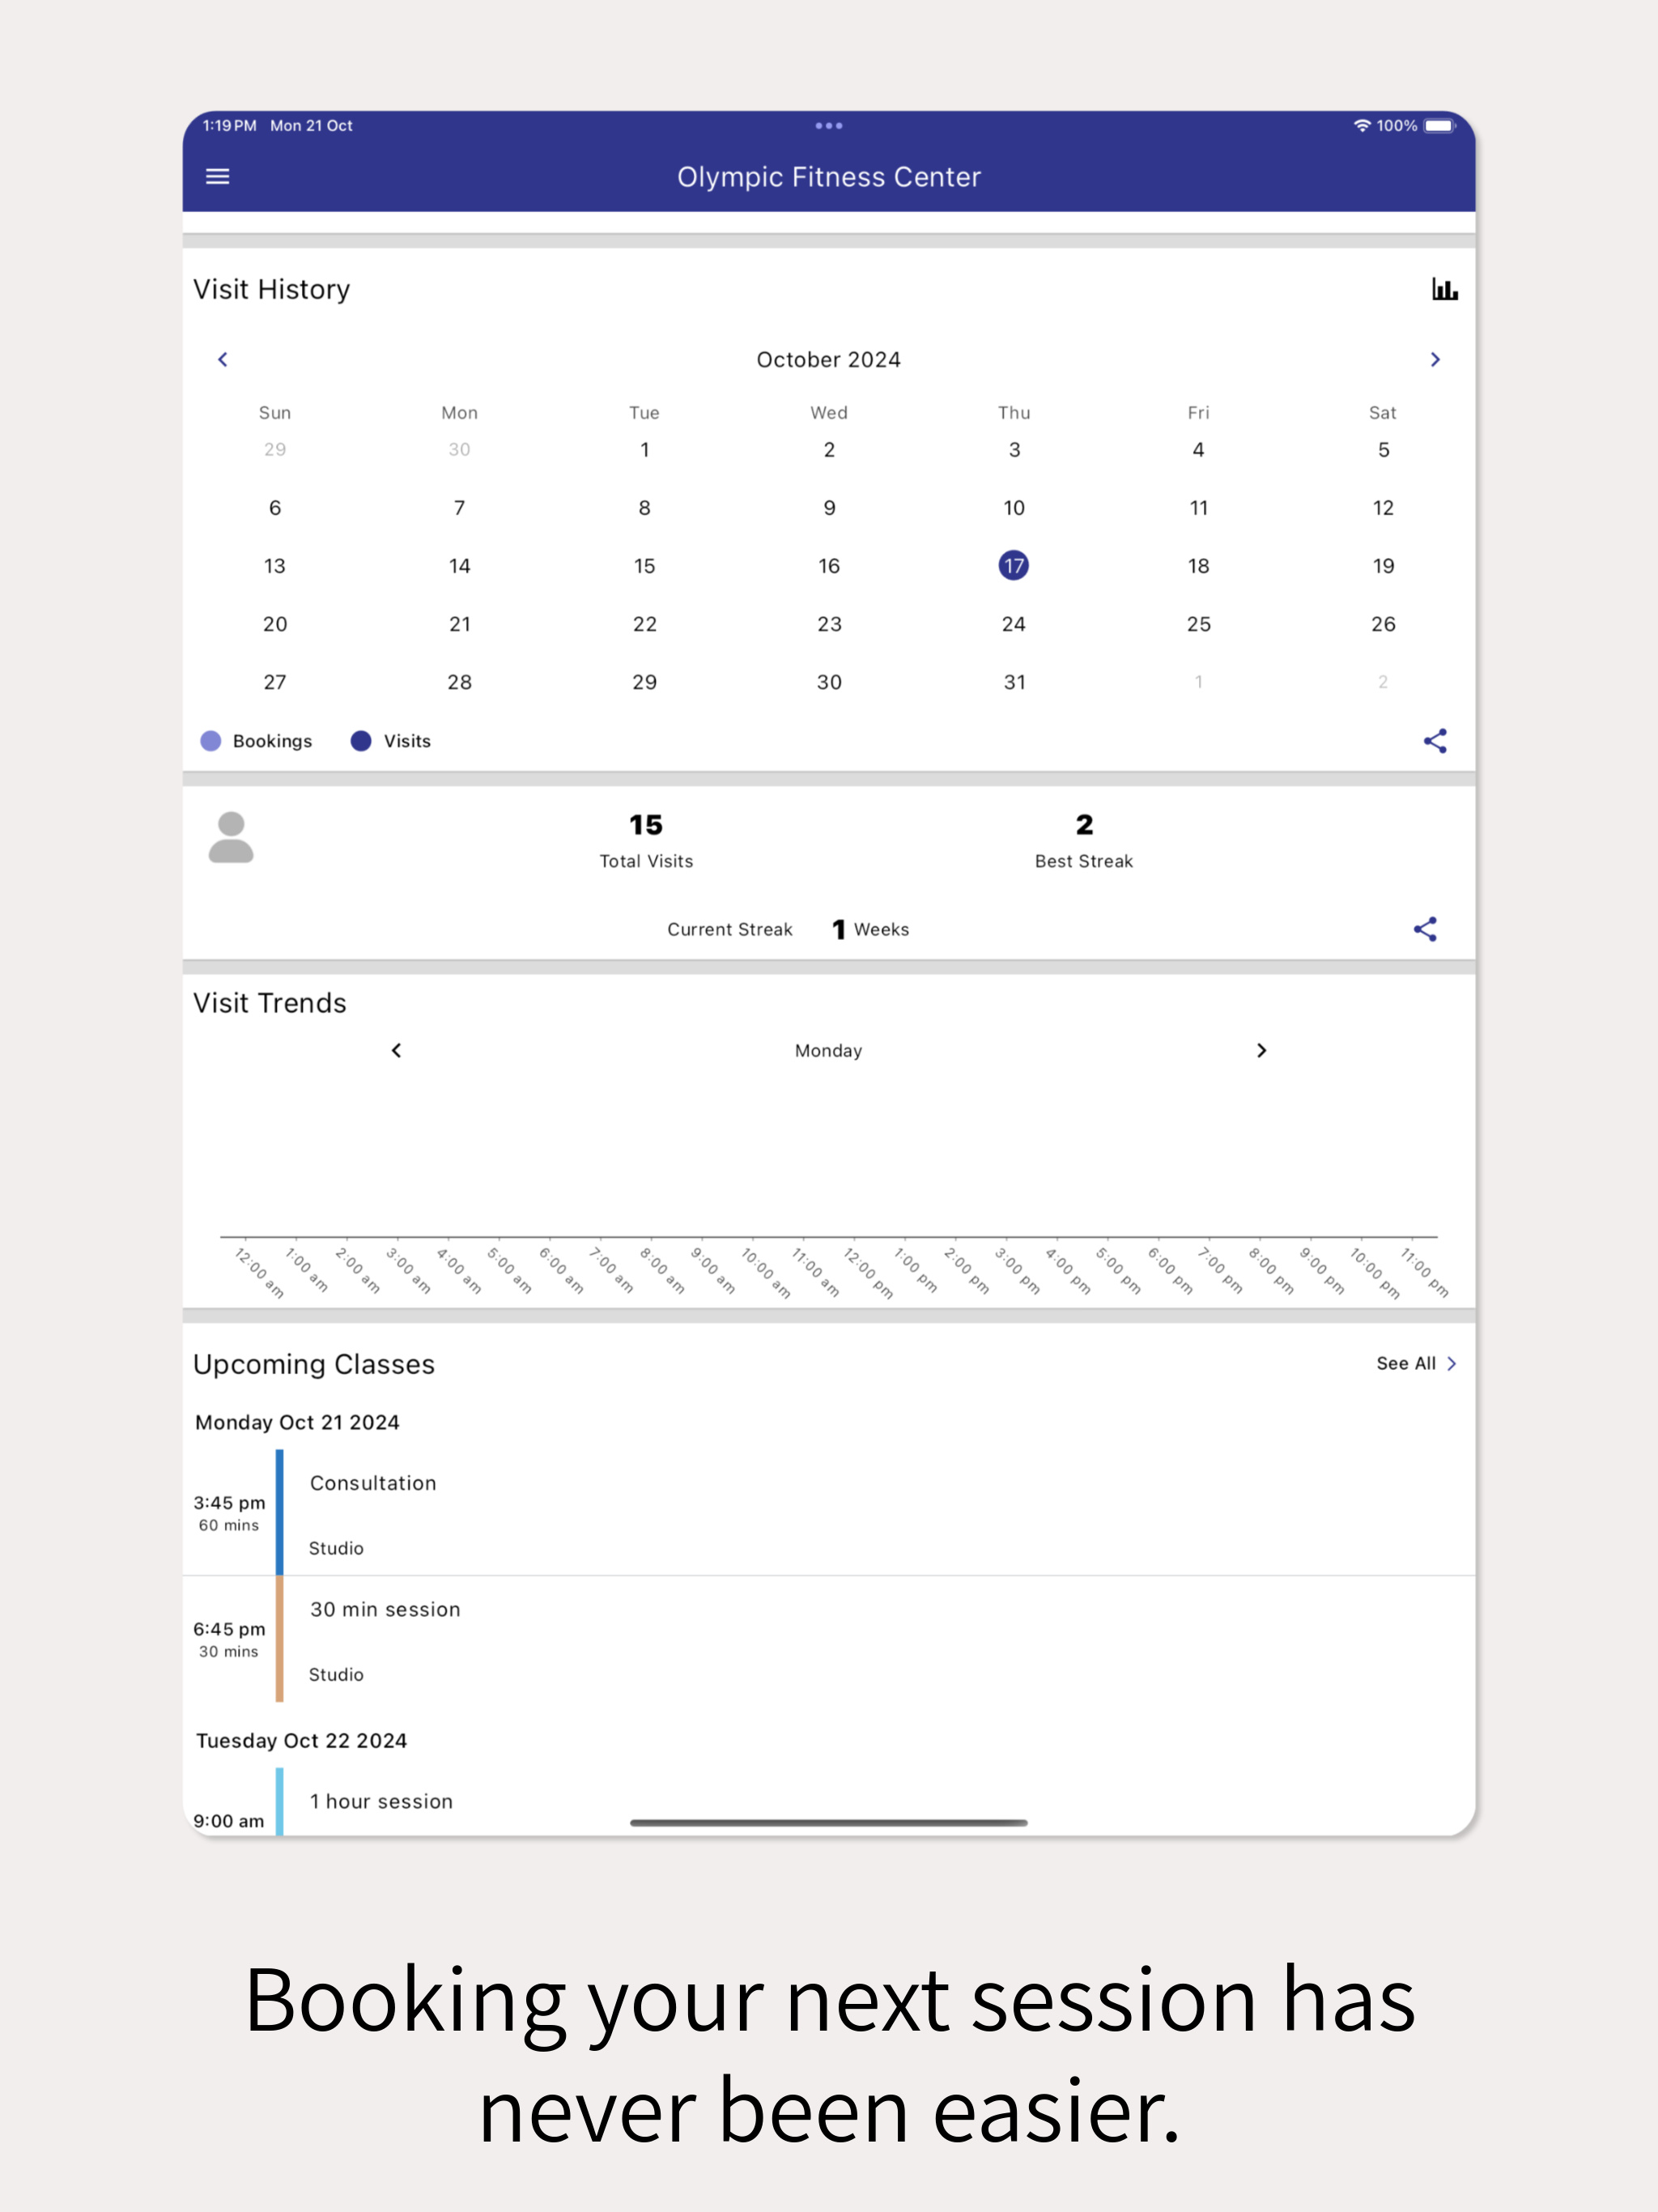Click the 'Monday Oct 21 2024' date header
This screenshot has width=1658, height=2212.
pyautogui.click(x=297, y=1423)
